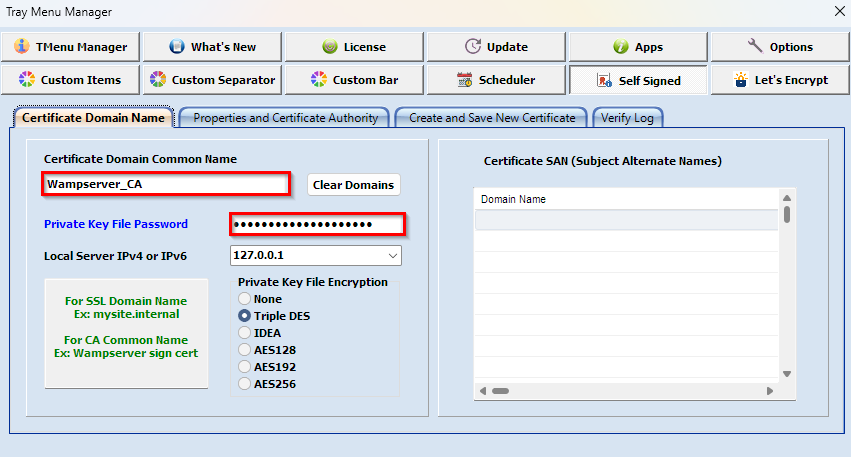Click the Private Key File Password field
Screen dimensions: 851x457
317,225
